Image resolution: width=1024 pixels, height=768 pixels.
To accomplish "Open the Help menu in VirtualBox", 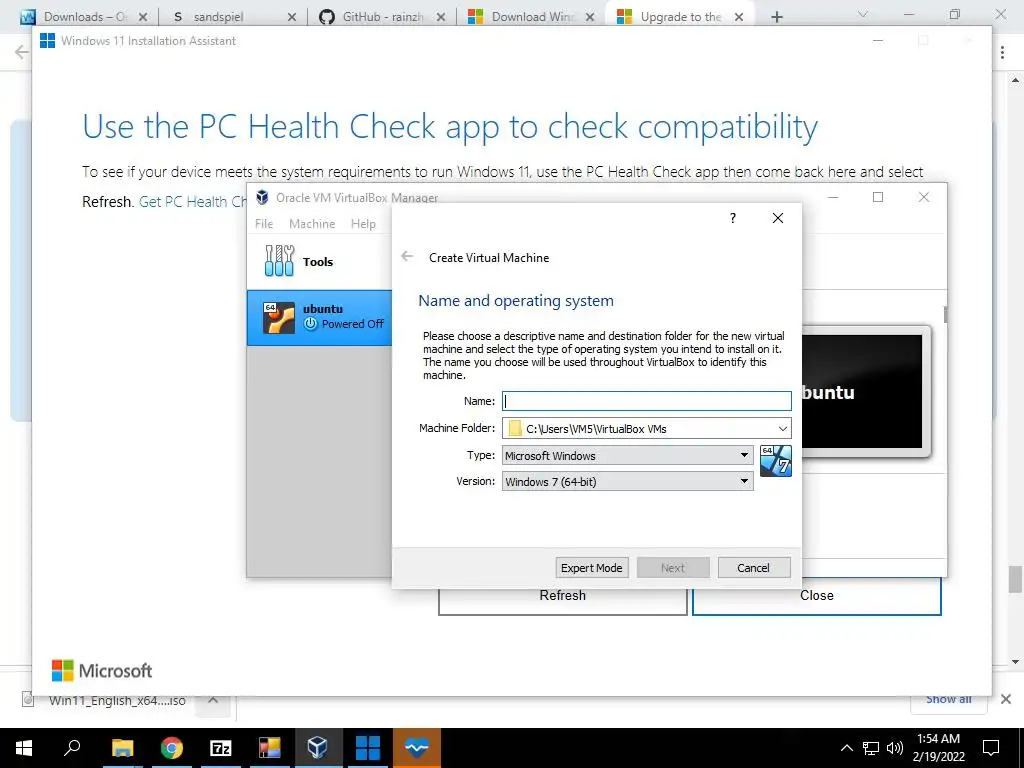I will click(363, 224).
